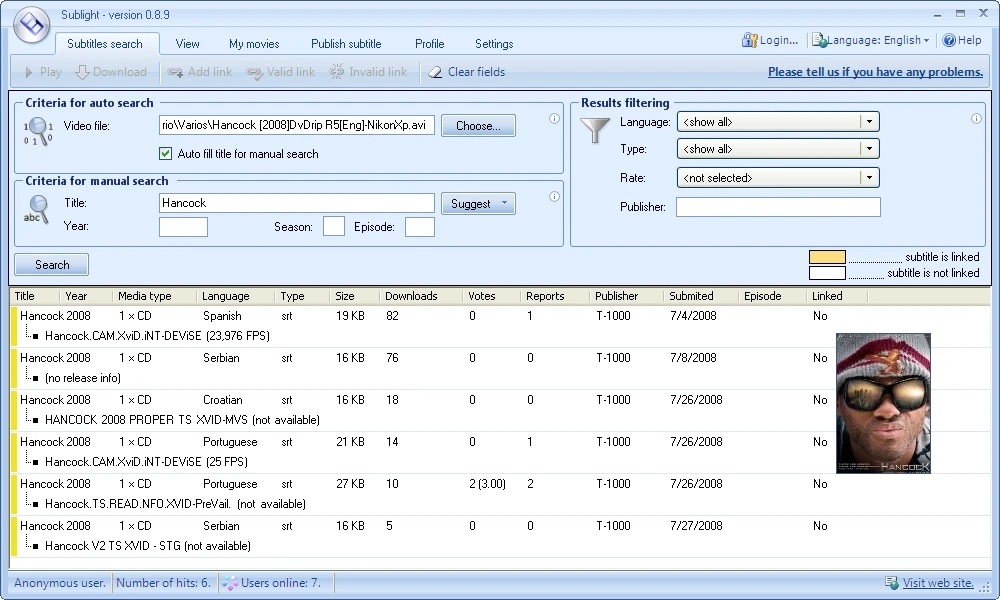The height and width of the screenshot is (600, 1000).
Task: Click the Publisher filter text field
Action: point(778,207)
